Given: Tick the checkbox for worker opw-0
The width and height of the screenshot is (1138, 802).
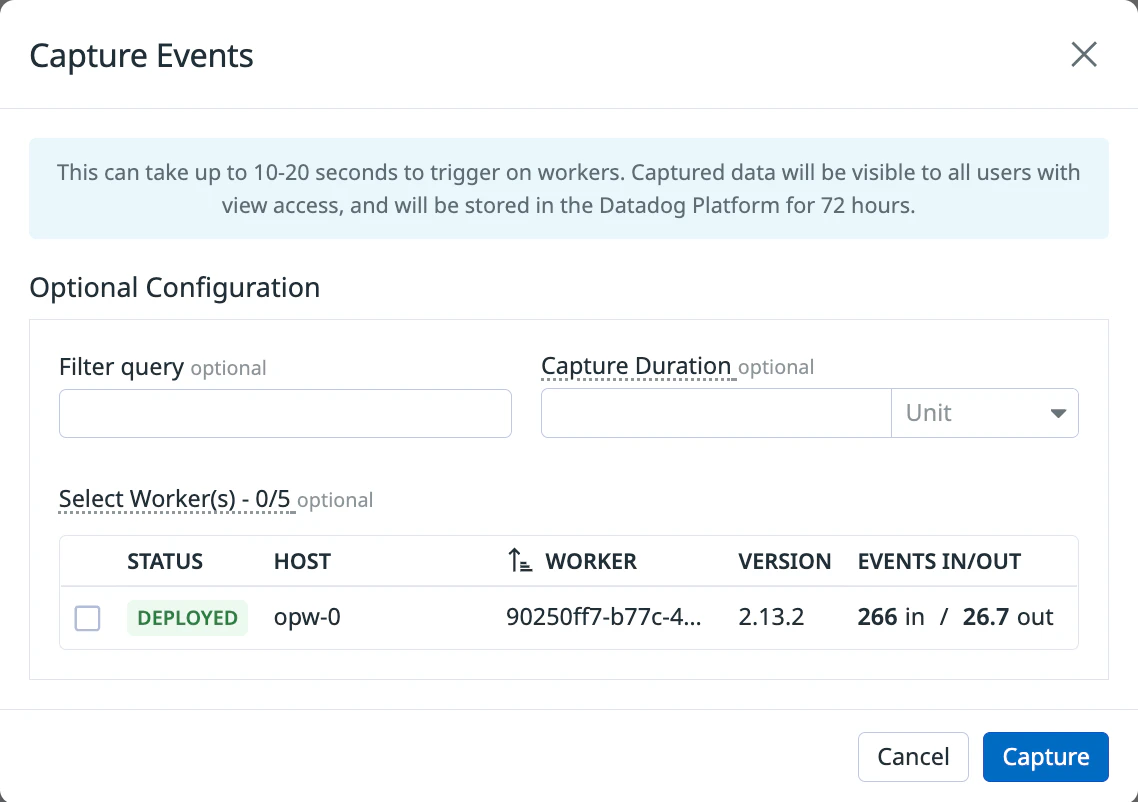Looking at the screenshot, I should (x=88, y=619).
